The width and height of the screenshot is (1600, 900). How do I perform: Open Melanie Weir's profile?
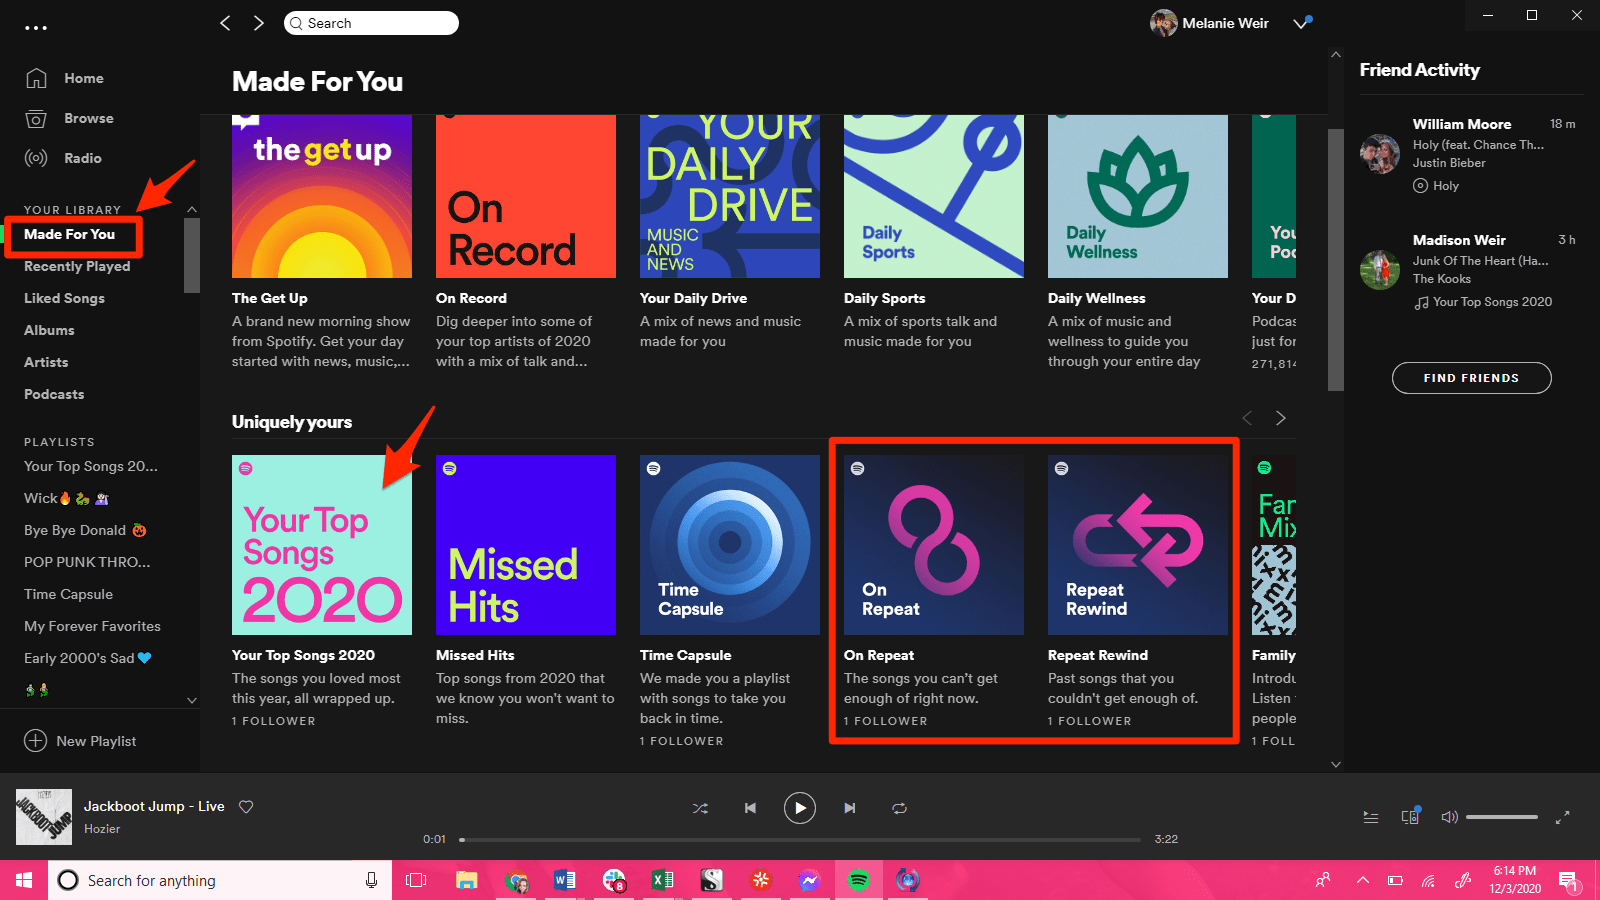(1209, 23)
